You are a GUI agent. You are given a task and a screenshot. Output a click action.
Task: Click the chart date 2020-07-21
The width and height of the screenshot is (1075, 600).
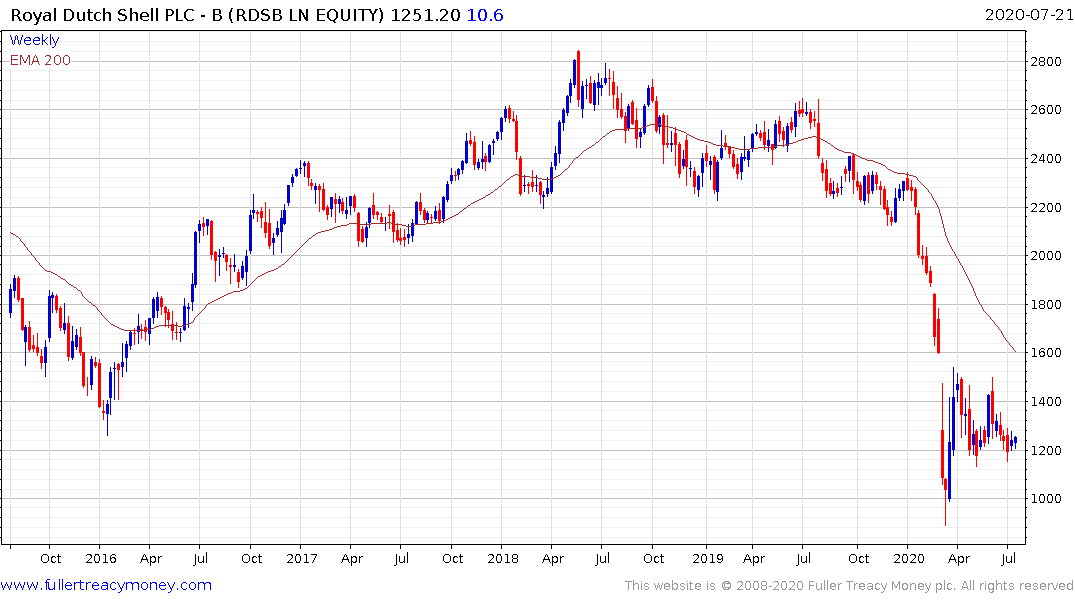[1029, 14]
